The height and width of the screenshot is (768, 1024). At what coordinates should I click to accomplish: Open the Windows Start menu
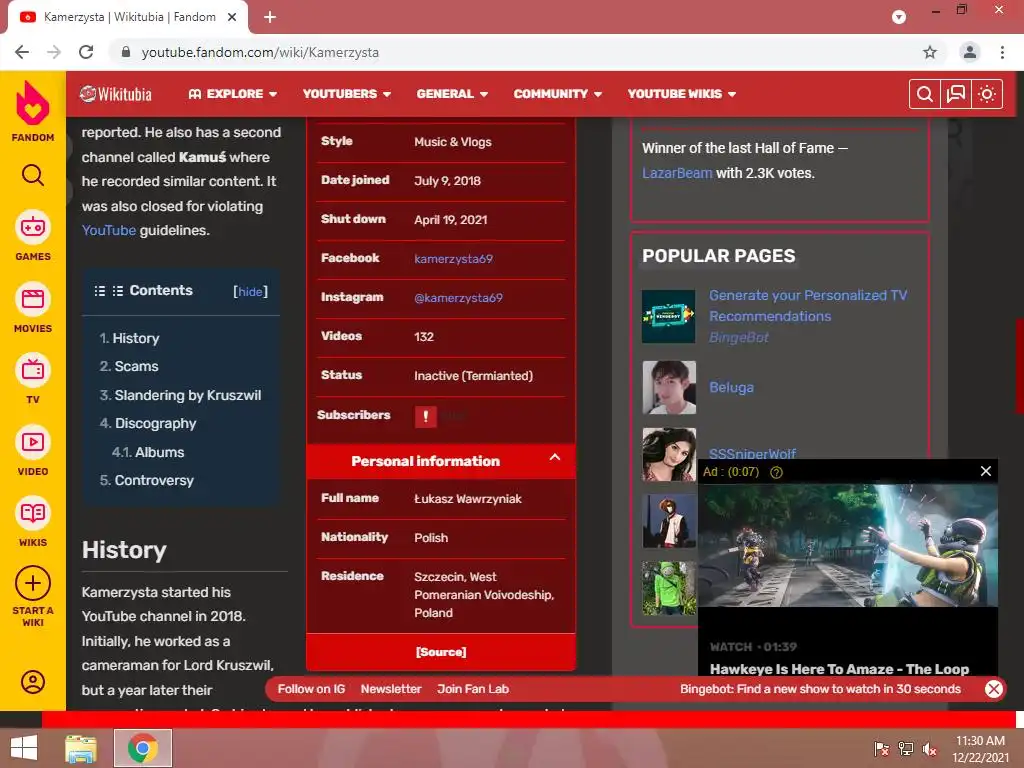tap(24, 748)
